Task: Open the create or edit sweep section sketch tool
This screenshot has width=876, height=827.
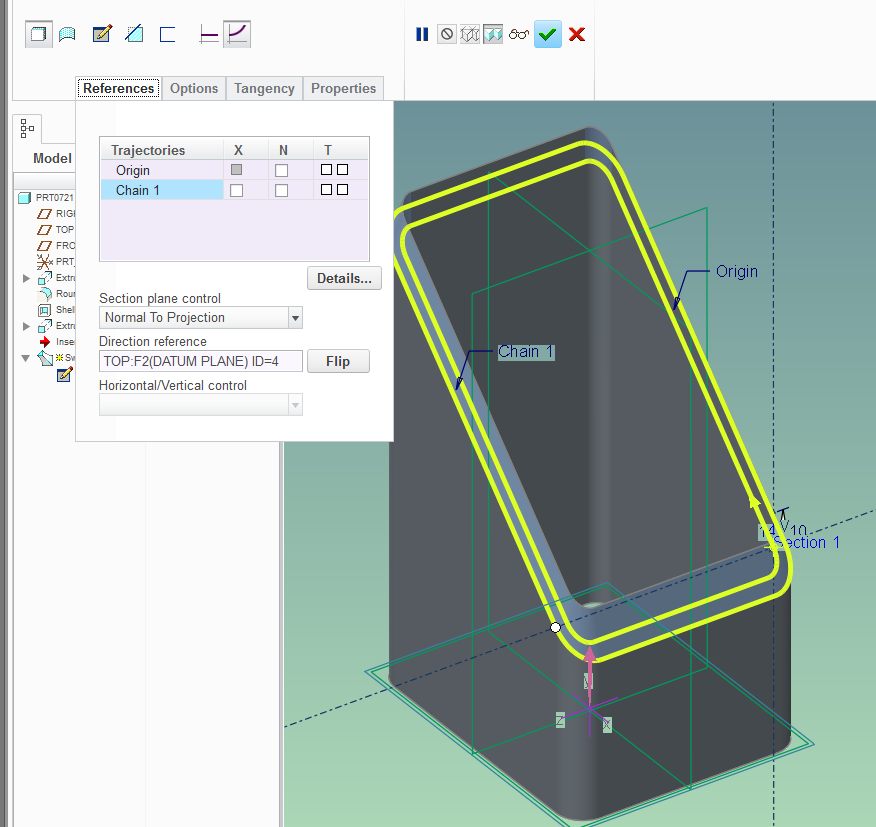Action: click(x=102, y=34)
